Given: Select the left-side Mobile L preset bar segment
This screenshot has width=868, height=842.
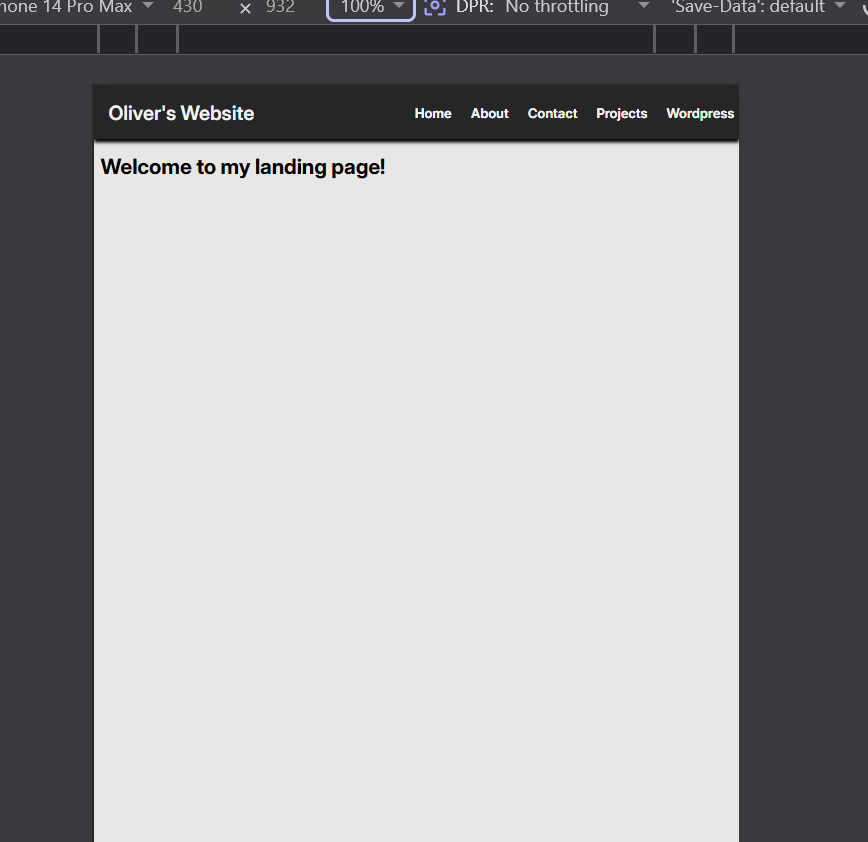Looking at the screenshot, I should point(118,39).
